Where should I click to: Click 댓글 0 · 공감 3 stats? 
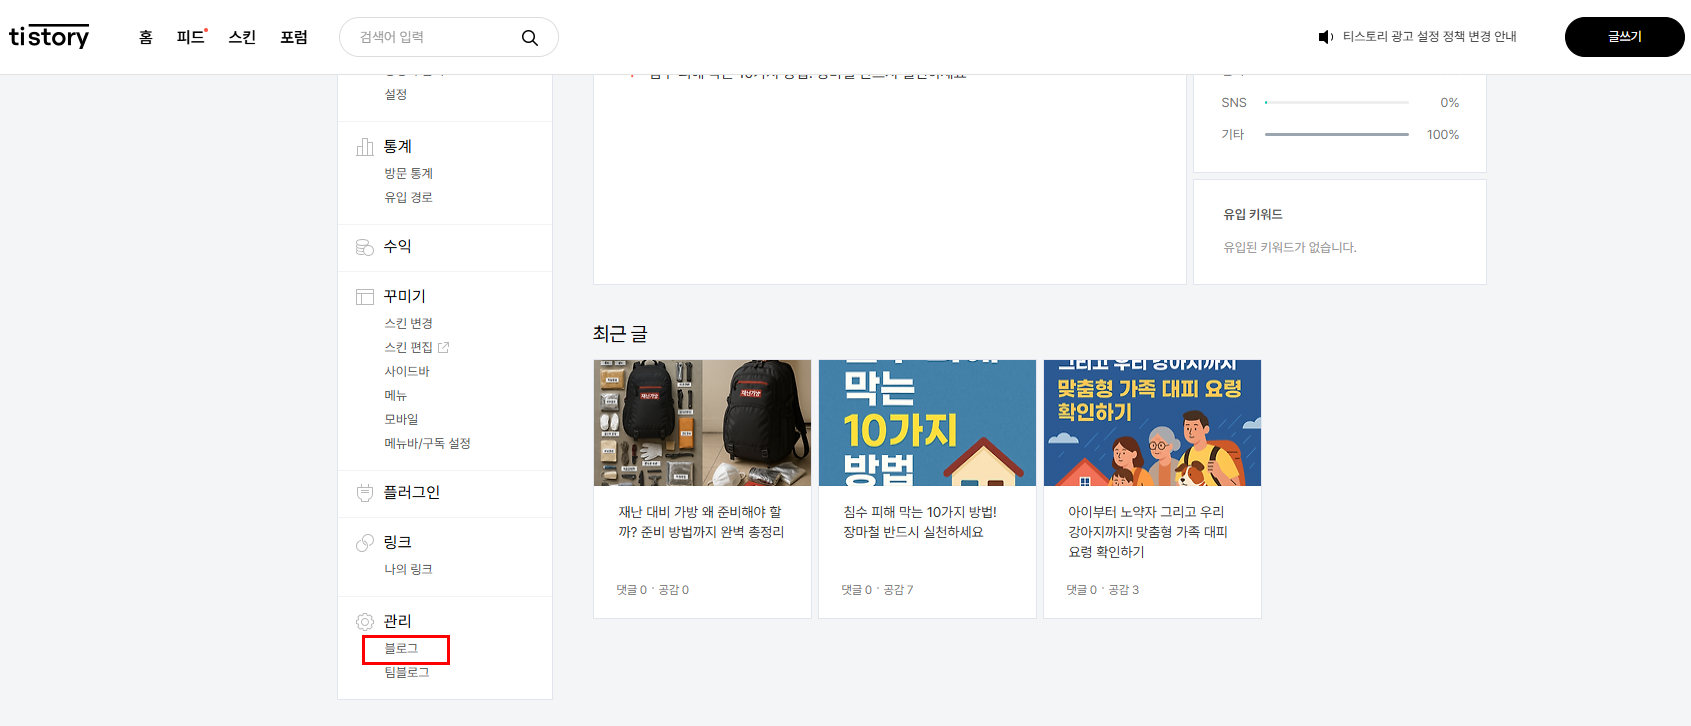1103,591
